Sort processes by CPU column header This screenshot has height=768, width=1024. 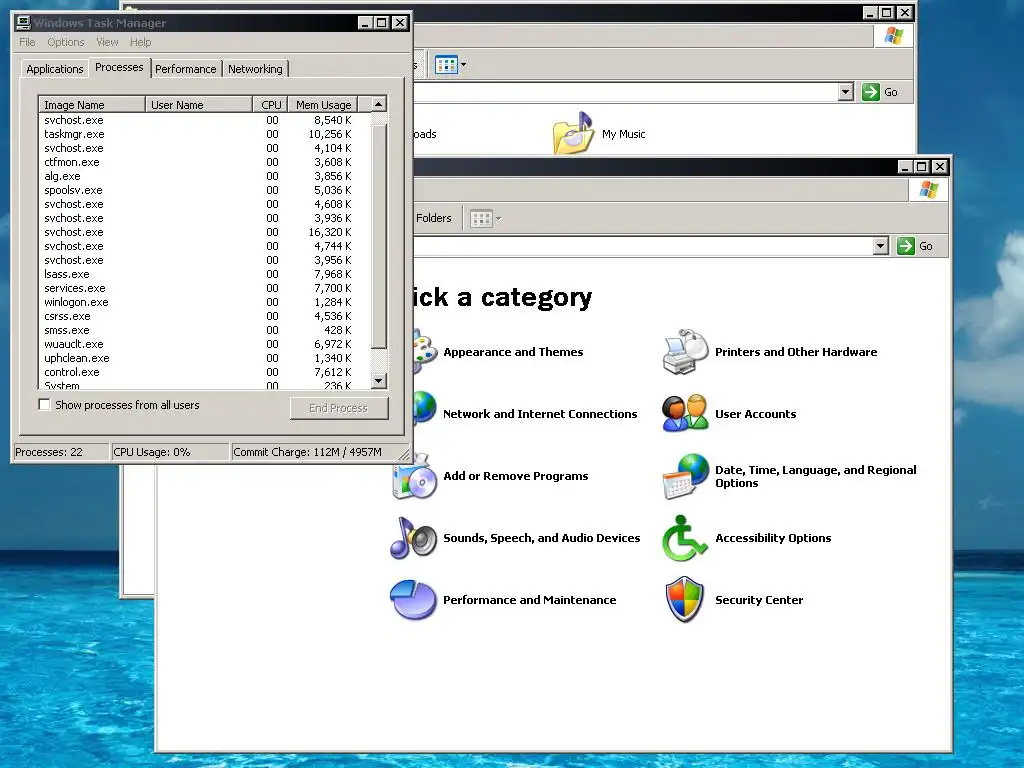(270, 104)
